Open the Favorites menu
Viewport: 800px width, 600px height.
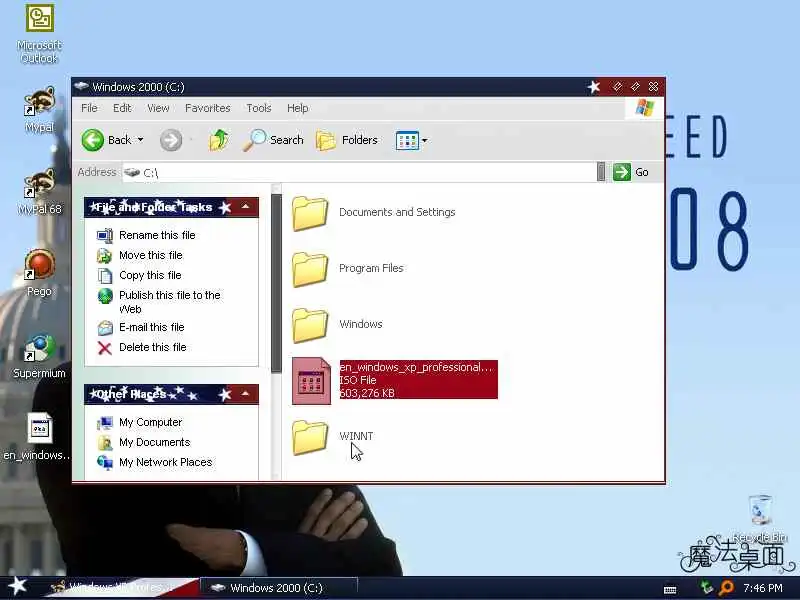coord(208,108)
